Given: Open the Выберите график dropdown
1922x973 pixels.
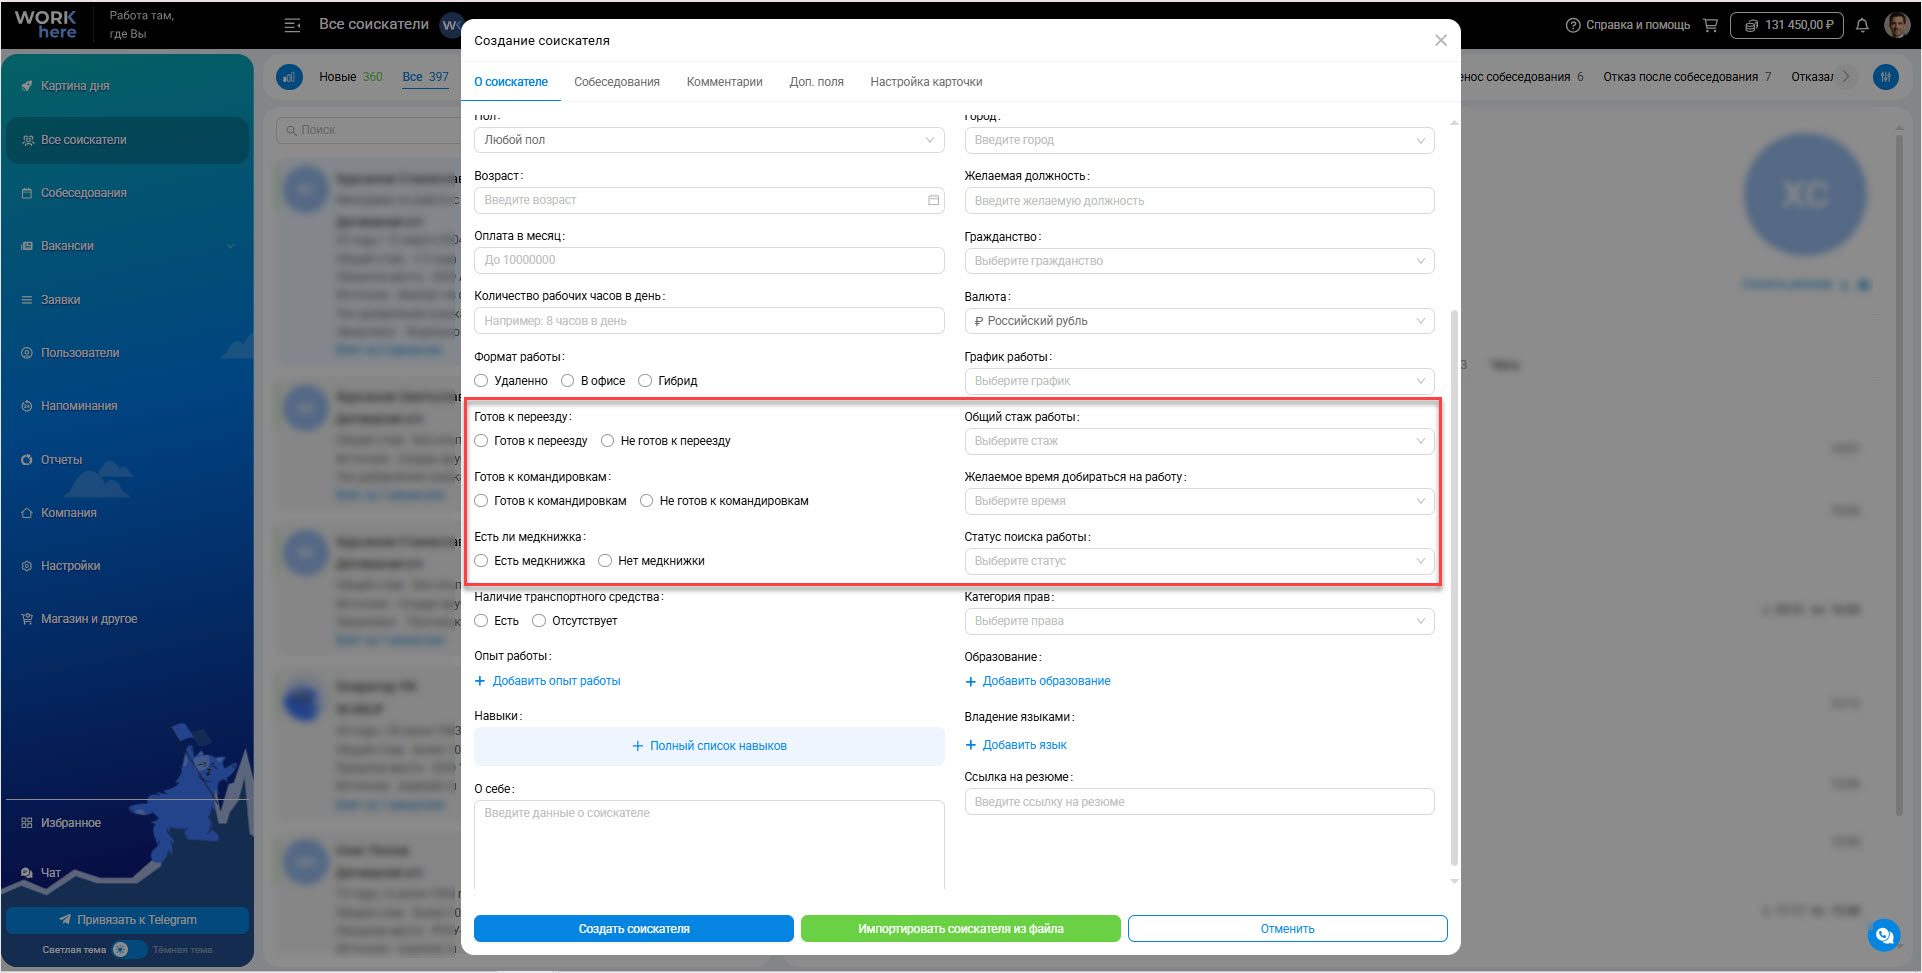Looking at the screenshot, I should click(1199, 381).
